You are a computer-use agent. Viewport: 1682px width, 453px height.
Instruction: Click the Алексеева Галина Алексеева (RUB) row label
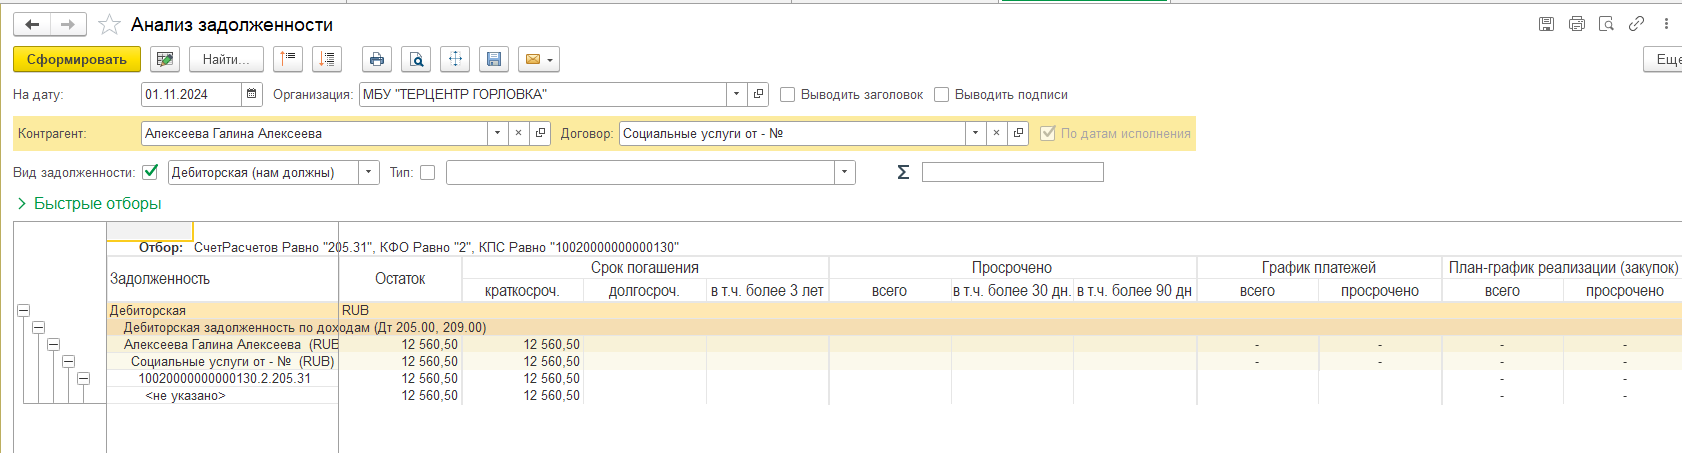231,344
